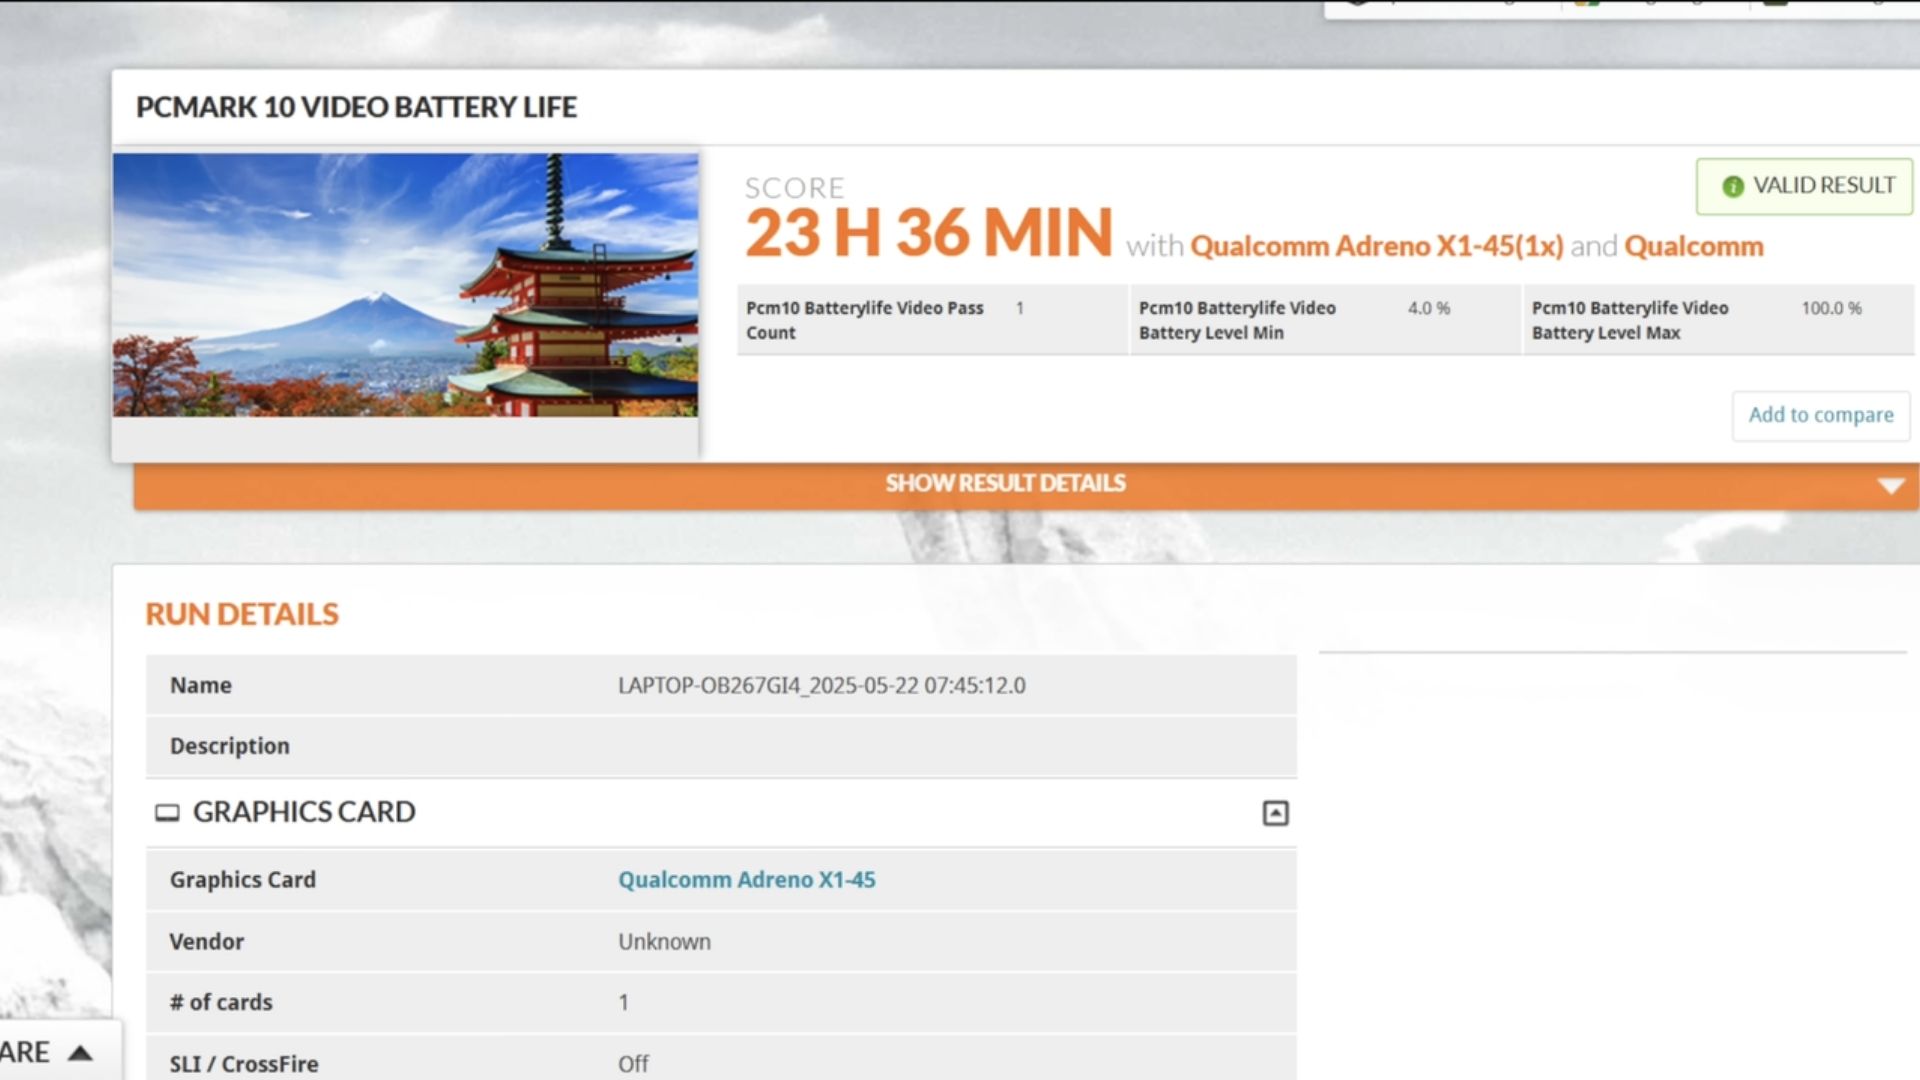Click the SLI / CrossFire Off value

click(633, 1064)
